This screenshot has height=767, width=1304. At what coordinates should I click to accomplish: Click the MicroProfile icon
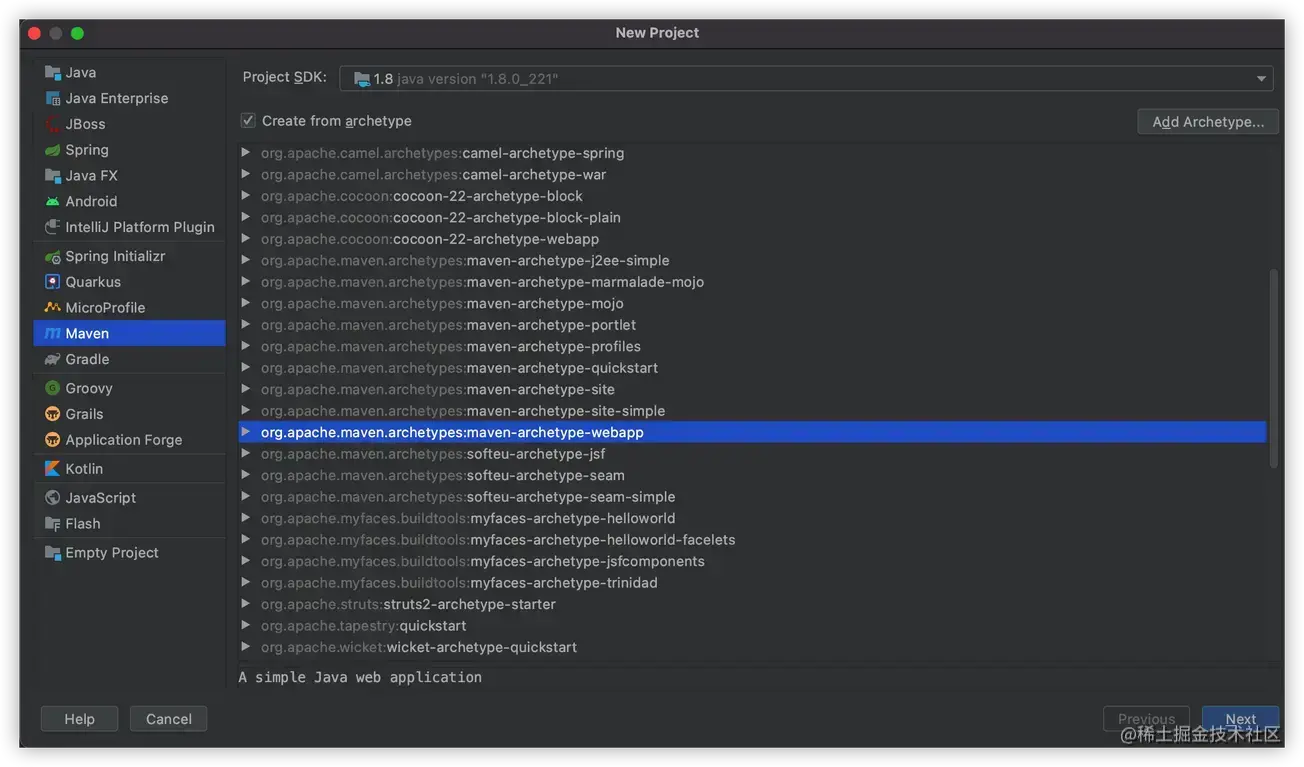53,308
